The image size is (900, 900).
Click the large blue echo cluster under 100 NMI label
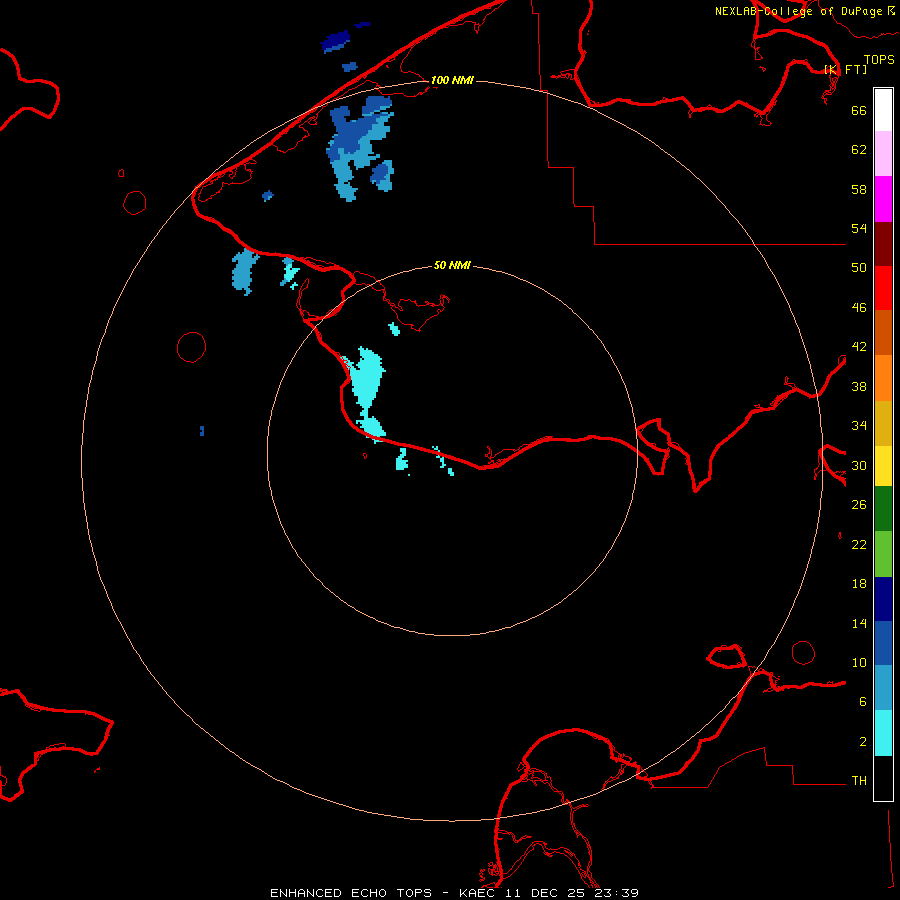tap(359, 147)
